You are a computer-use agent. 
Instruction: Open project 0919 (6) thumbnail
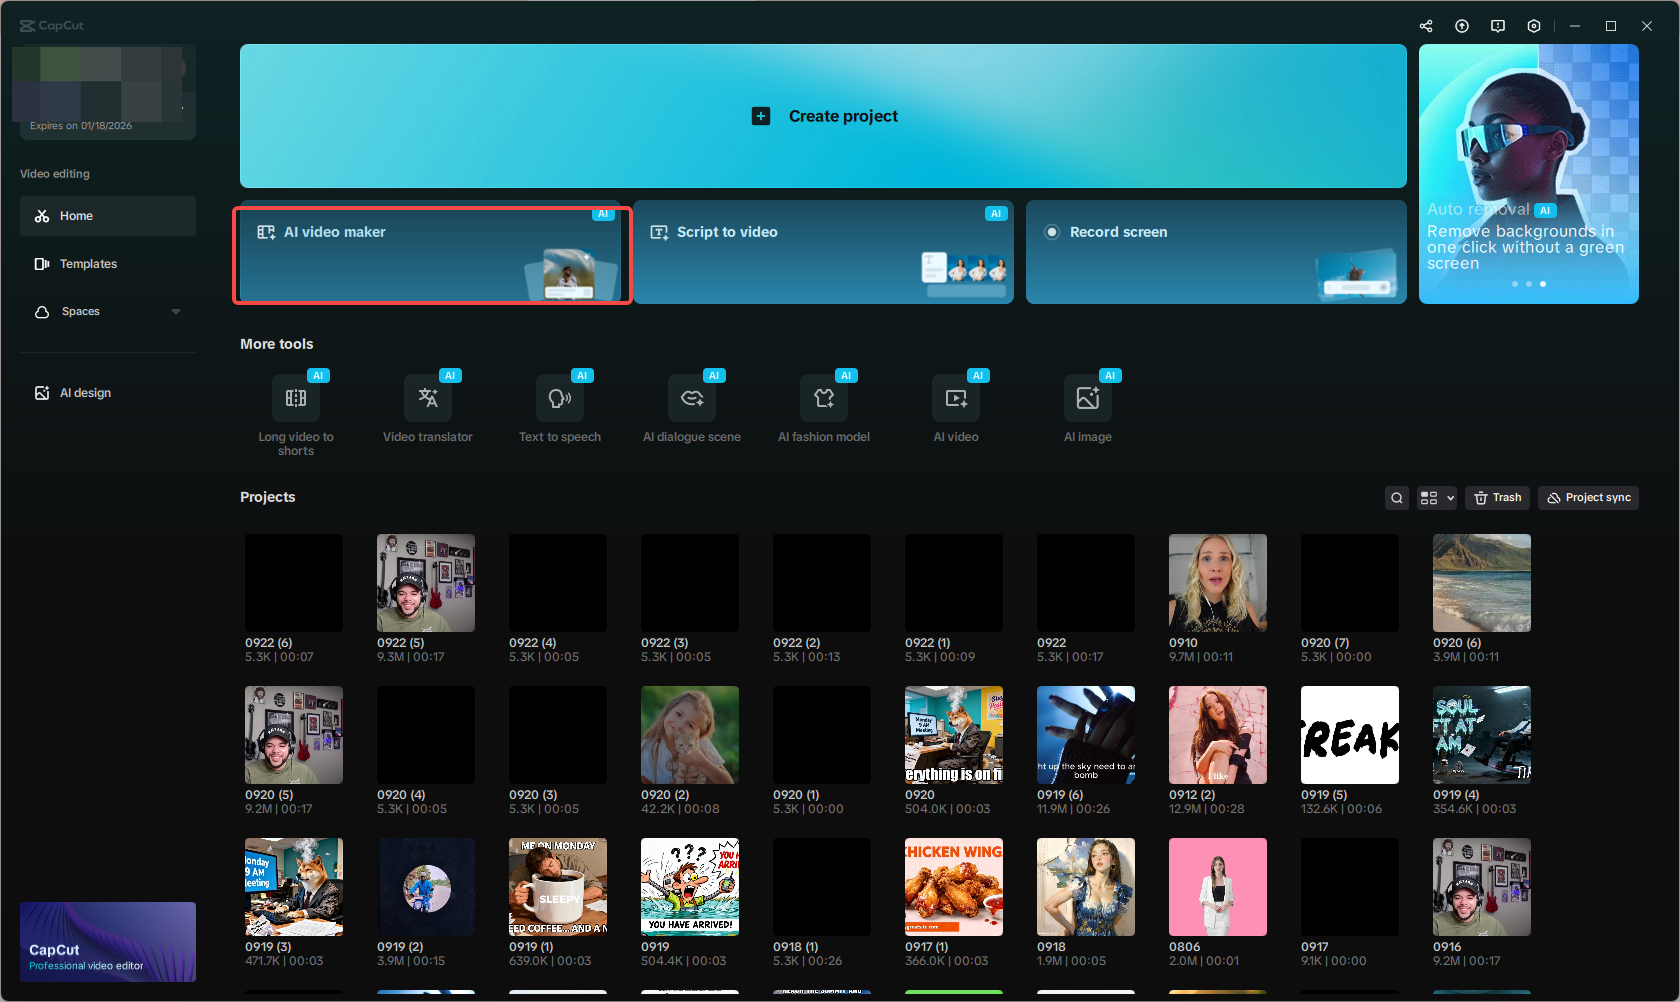pos(1086,735)
